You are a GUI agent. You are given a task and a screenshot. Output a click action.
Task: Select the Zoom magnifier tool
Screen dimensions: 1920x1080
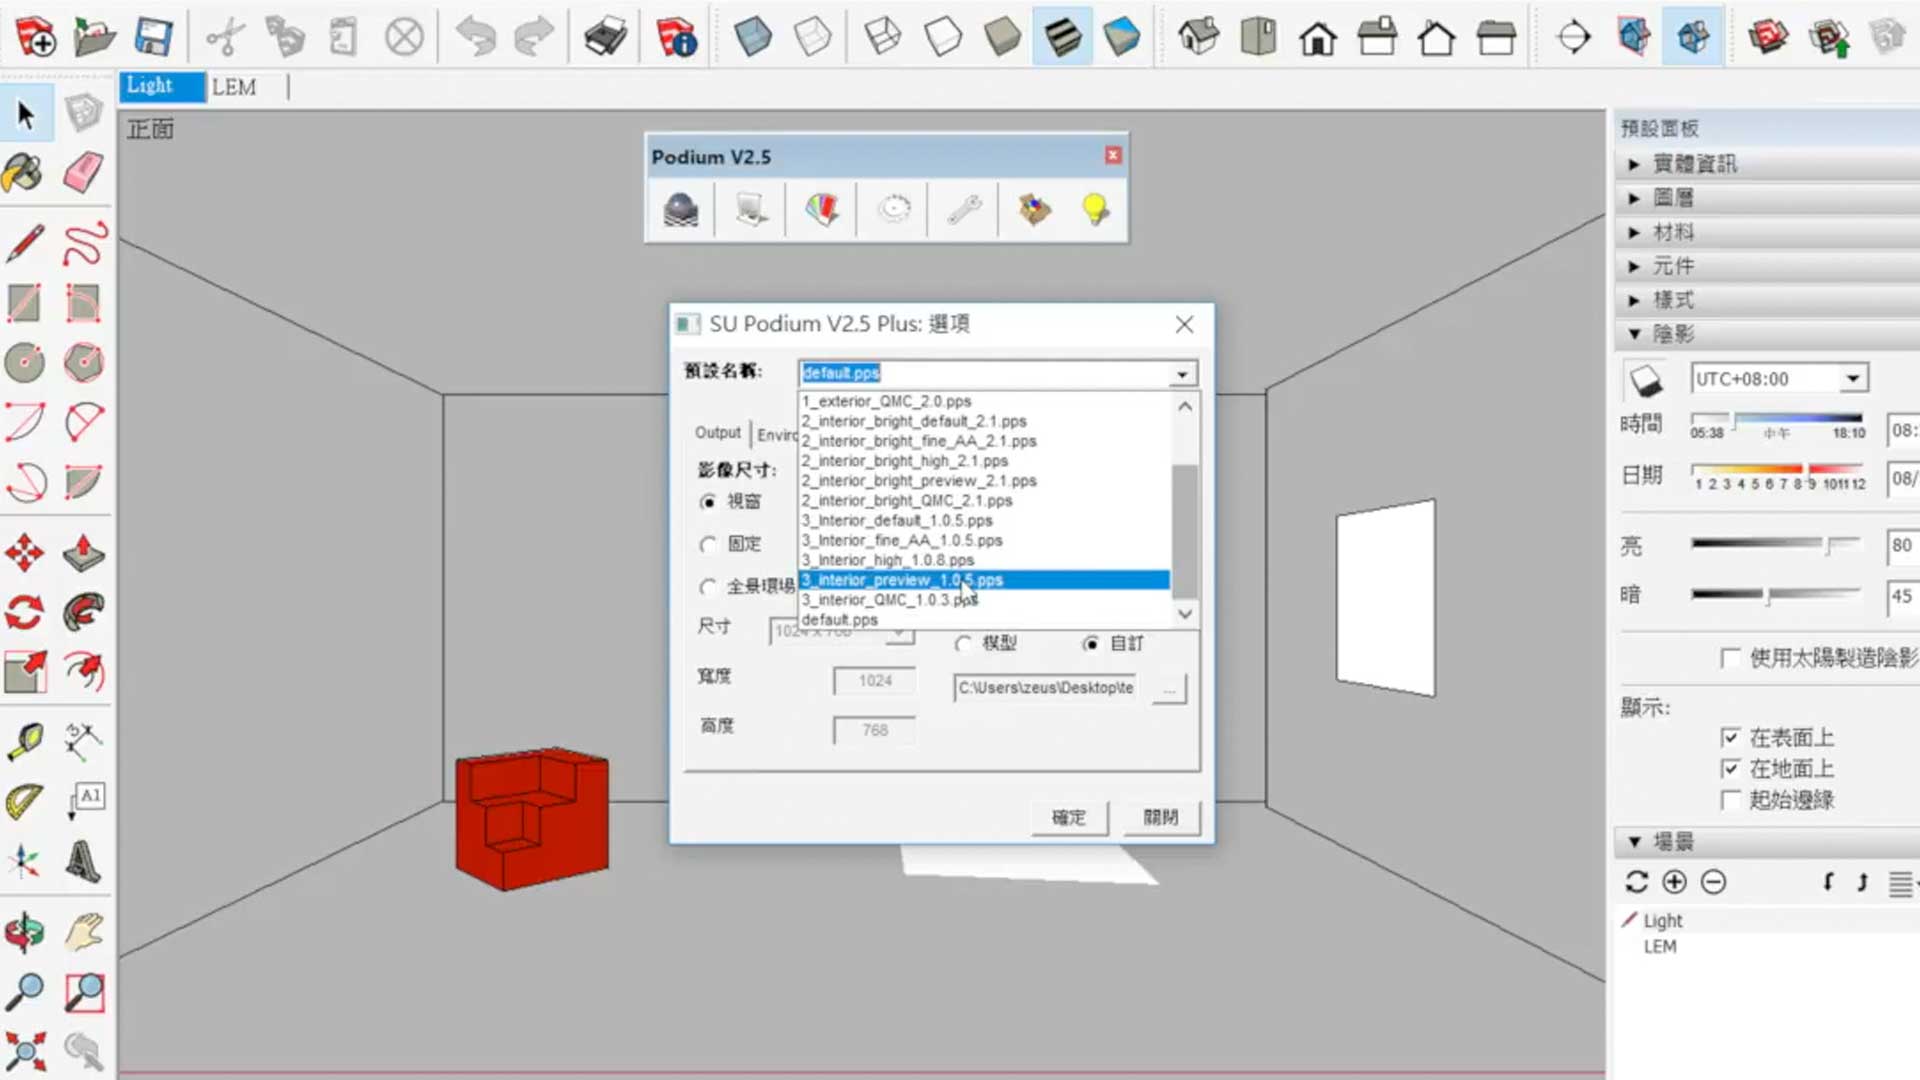[24, 992]
